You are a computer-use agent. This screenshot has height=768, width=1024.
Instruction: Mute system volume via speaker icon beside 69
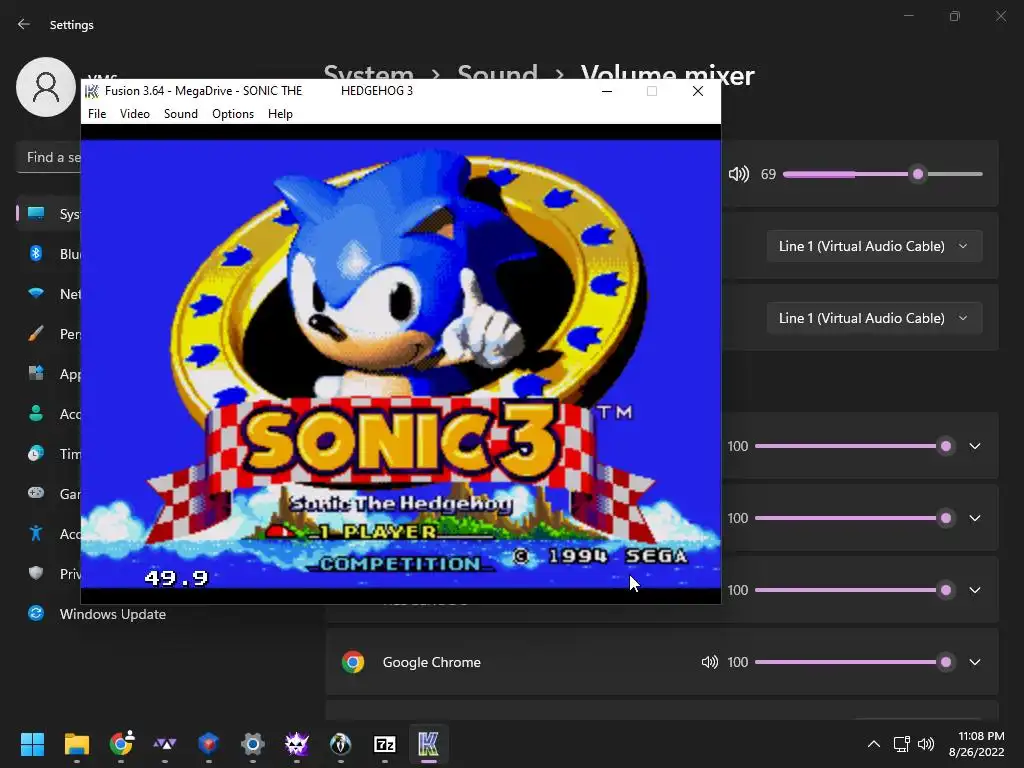point(739,174)
